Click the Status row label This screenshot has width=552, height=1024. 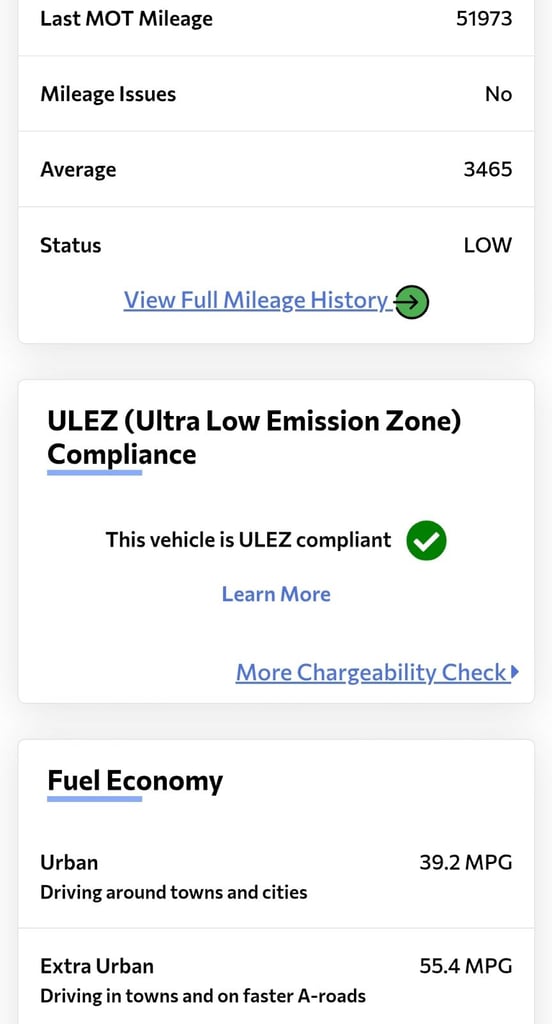point(71,246)
